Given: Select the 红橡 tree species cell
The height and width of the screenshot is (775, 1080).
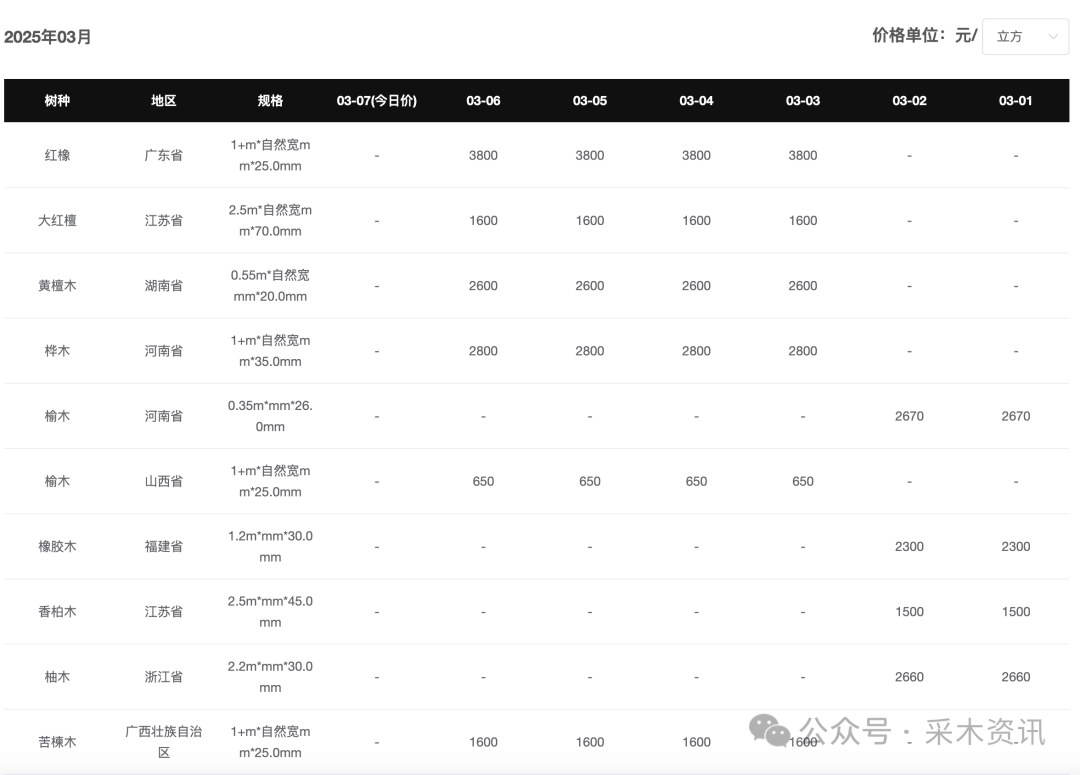Looking at the screenshot, I should 57,155.
